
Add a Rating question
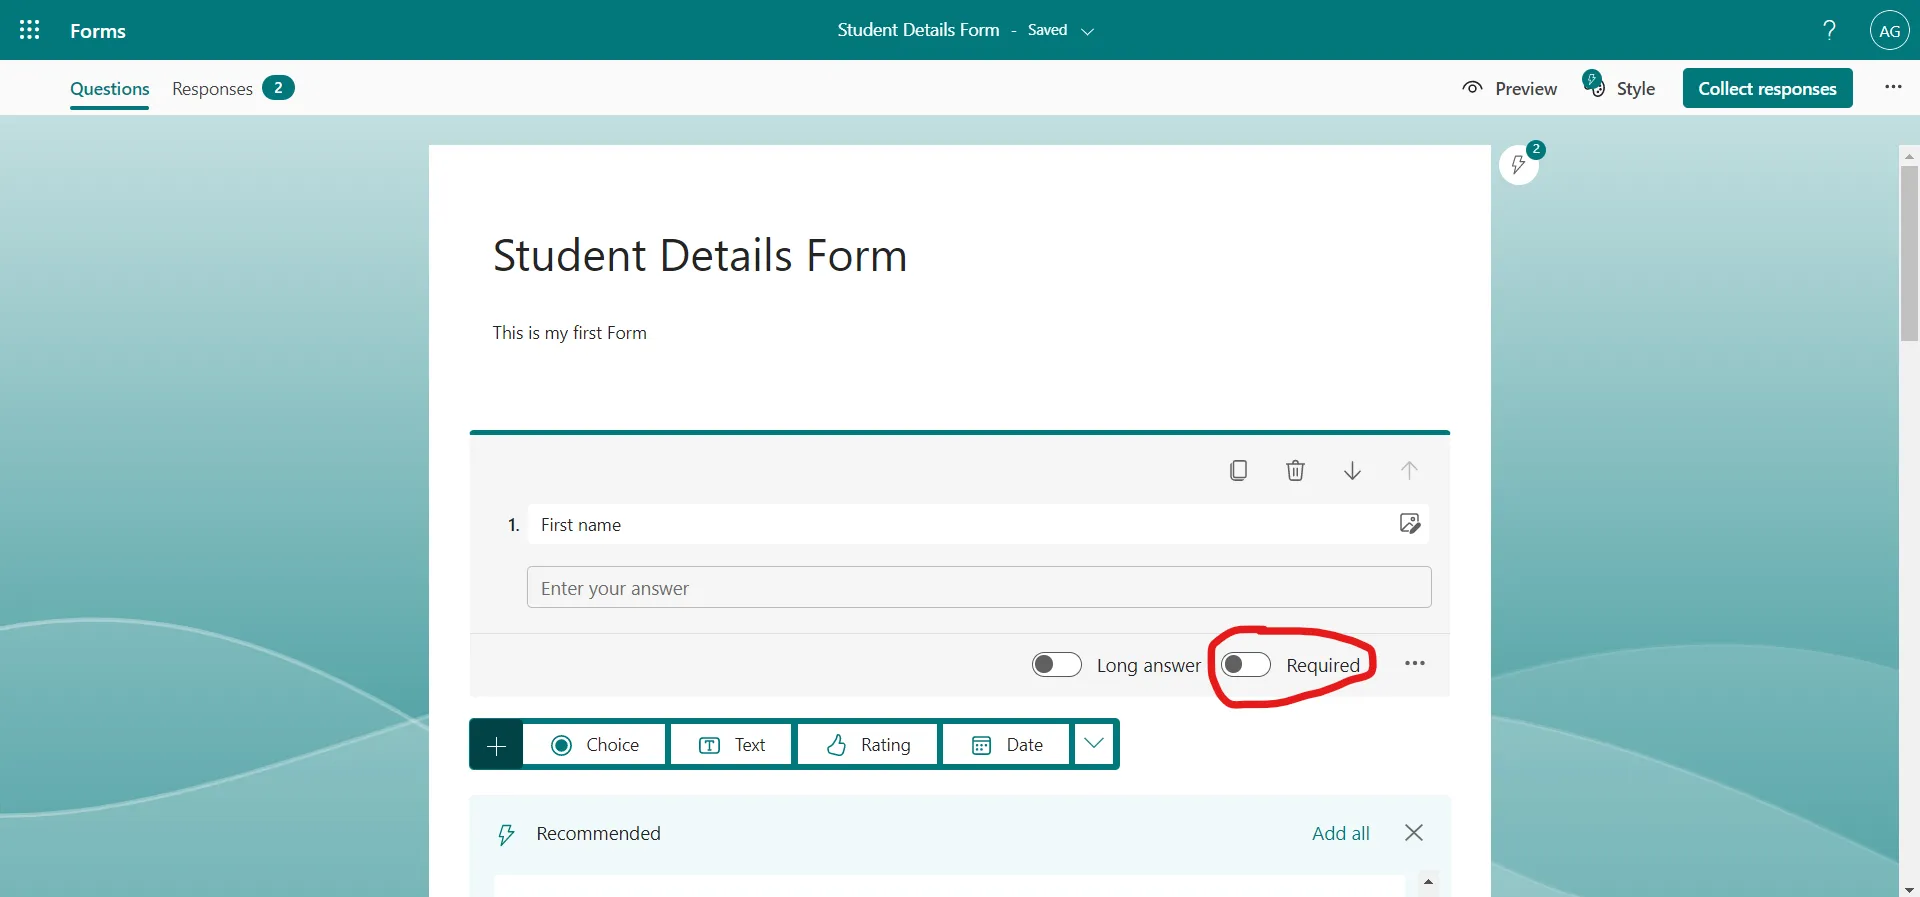tap(868, 745)
